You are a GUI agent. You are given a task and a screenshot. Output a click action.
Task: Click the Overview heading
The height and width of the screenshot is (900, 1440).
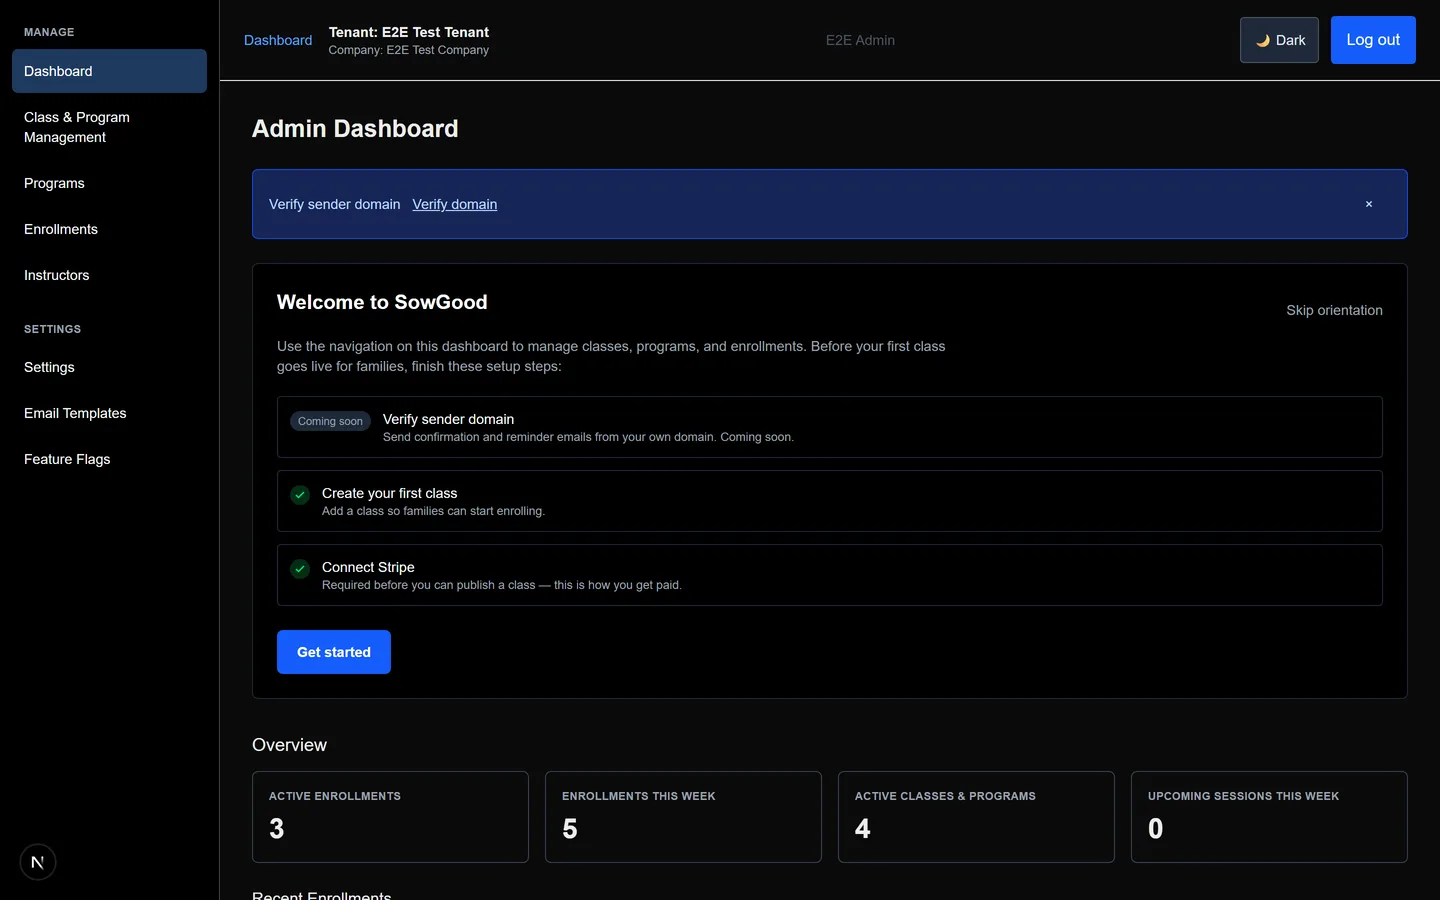289,745
